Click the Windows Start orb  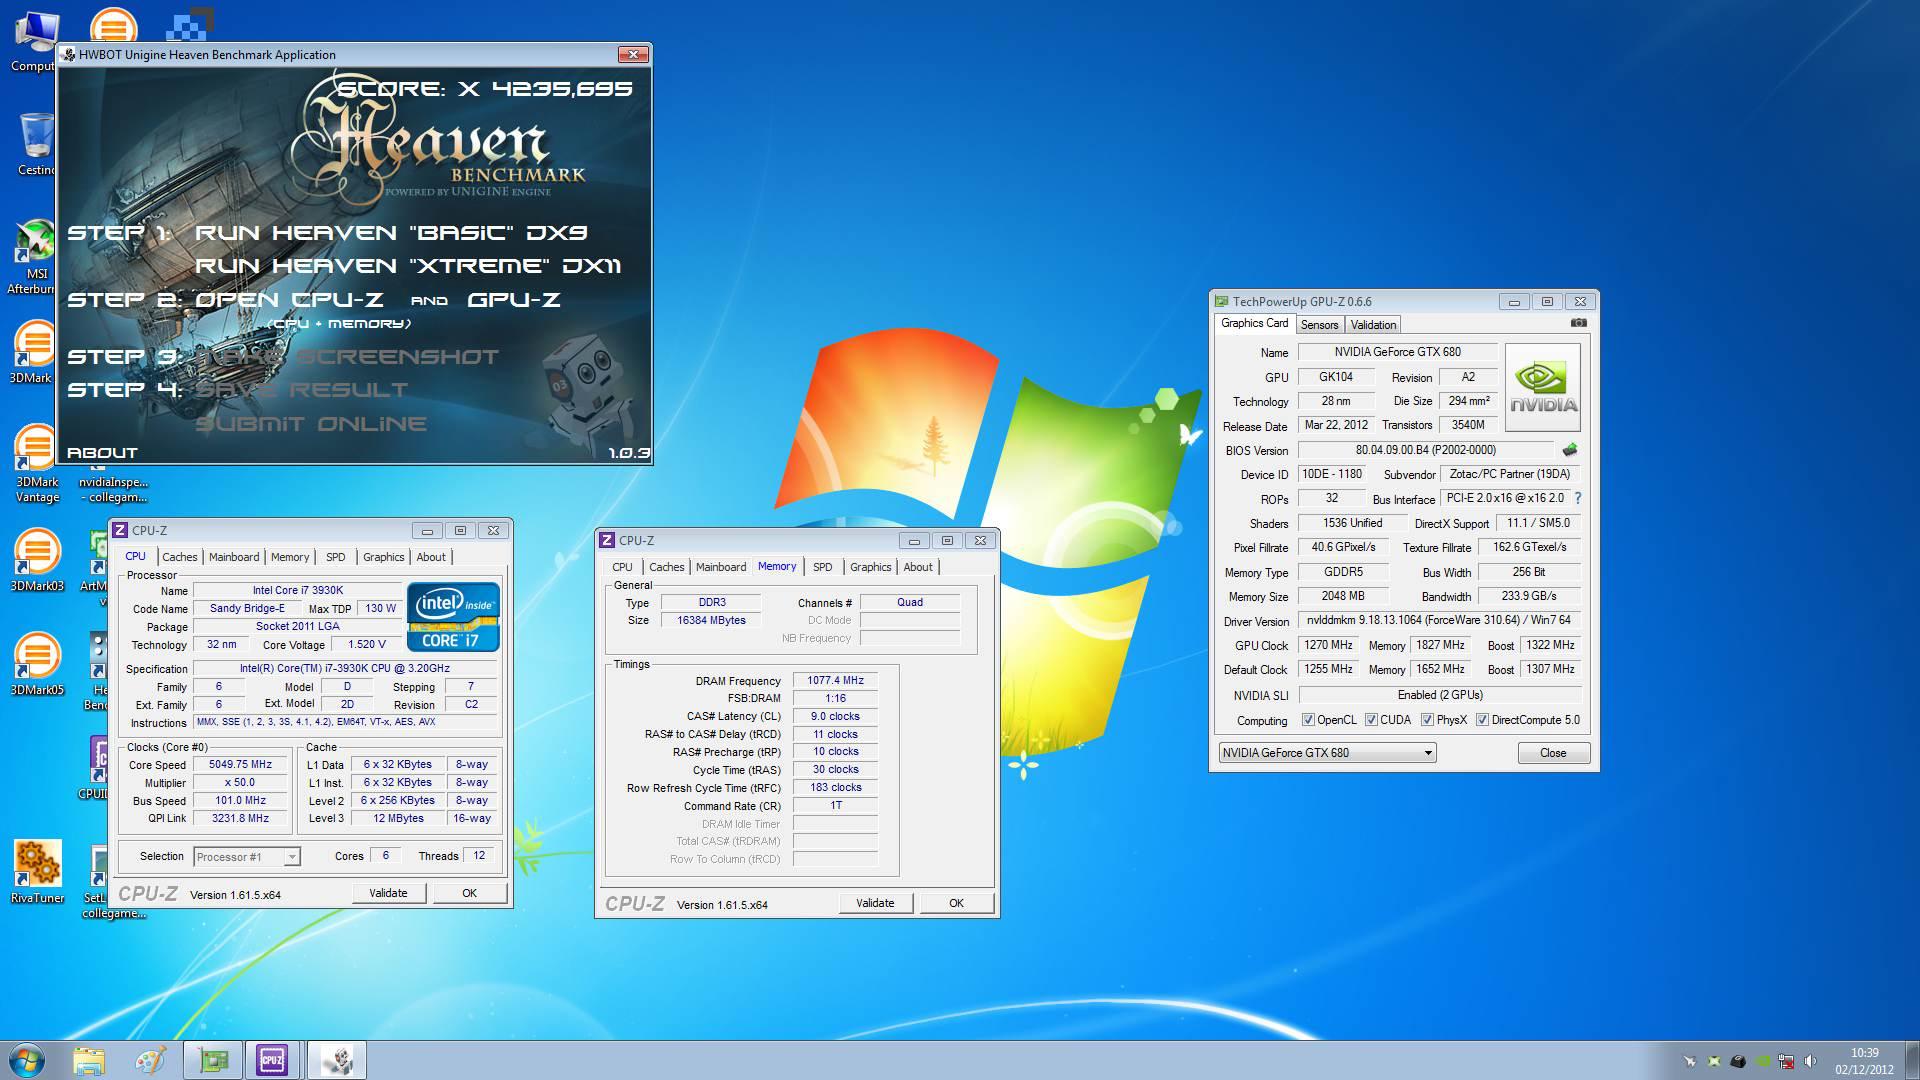pos(27,1060)
